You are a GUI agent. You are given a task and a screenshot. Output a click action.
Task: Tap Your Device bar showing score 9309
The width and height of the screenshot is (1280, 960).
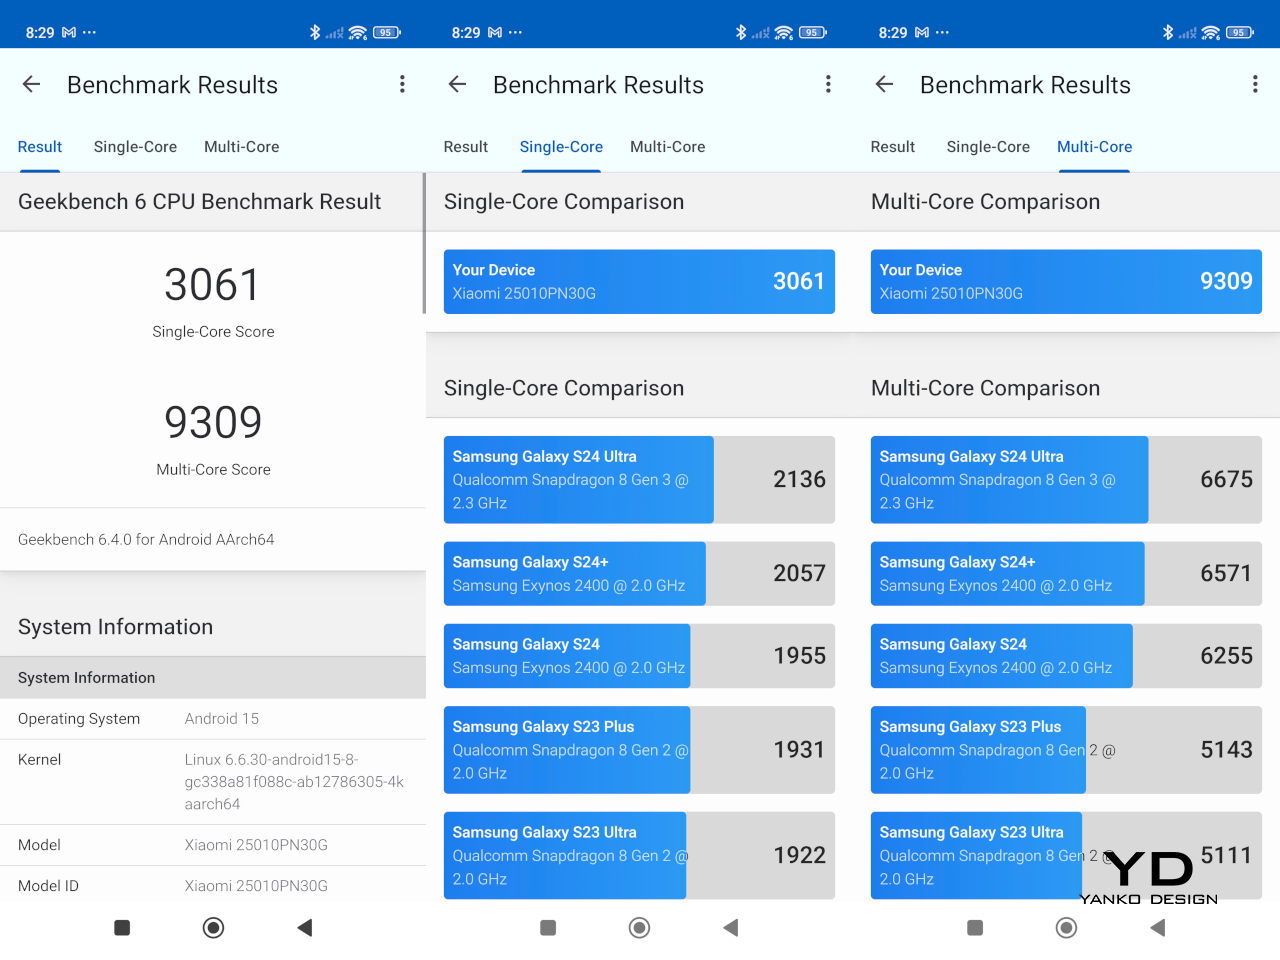[x=1066, y=282]
